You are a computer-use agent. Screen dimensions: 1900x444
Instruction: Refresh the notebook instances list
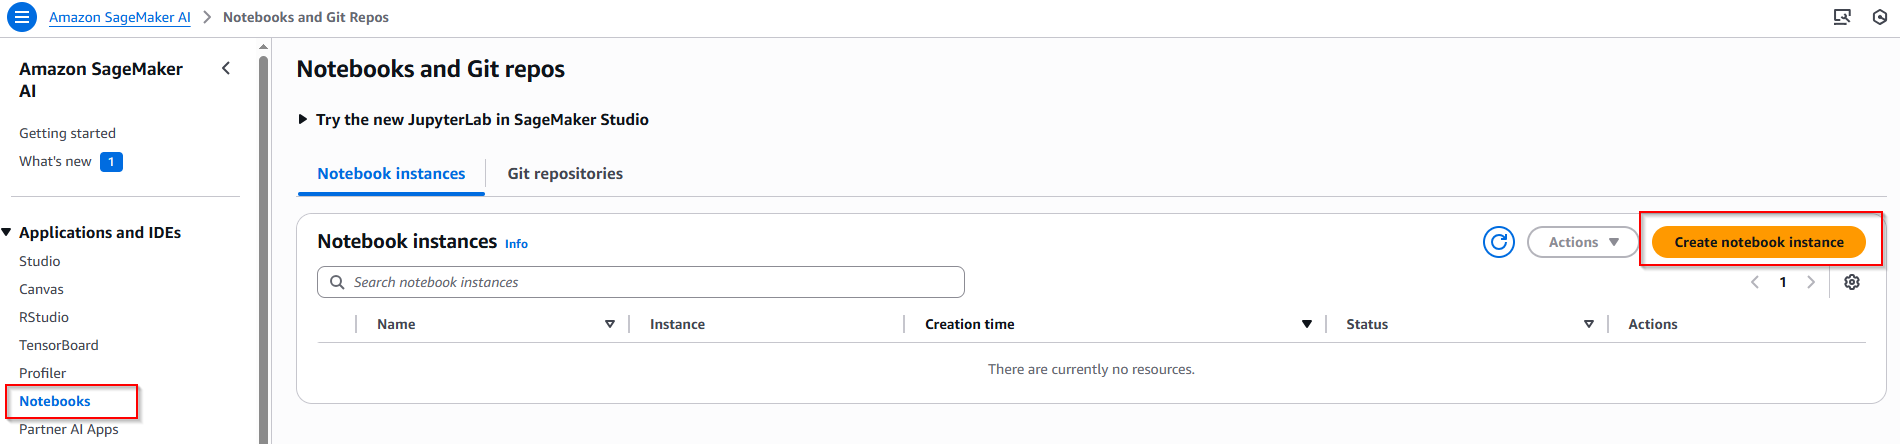(x=1499, y=242)
